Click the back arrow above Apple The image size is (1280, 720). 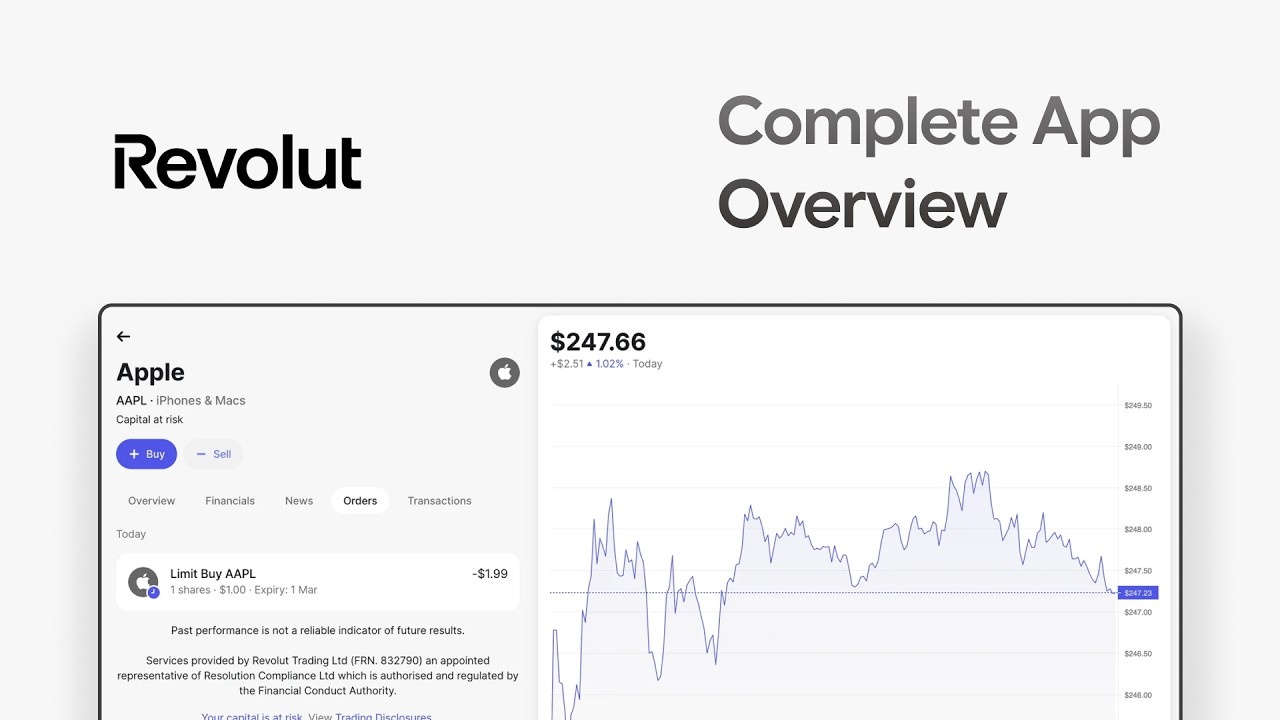click(x=123, y=337)
